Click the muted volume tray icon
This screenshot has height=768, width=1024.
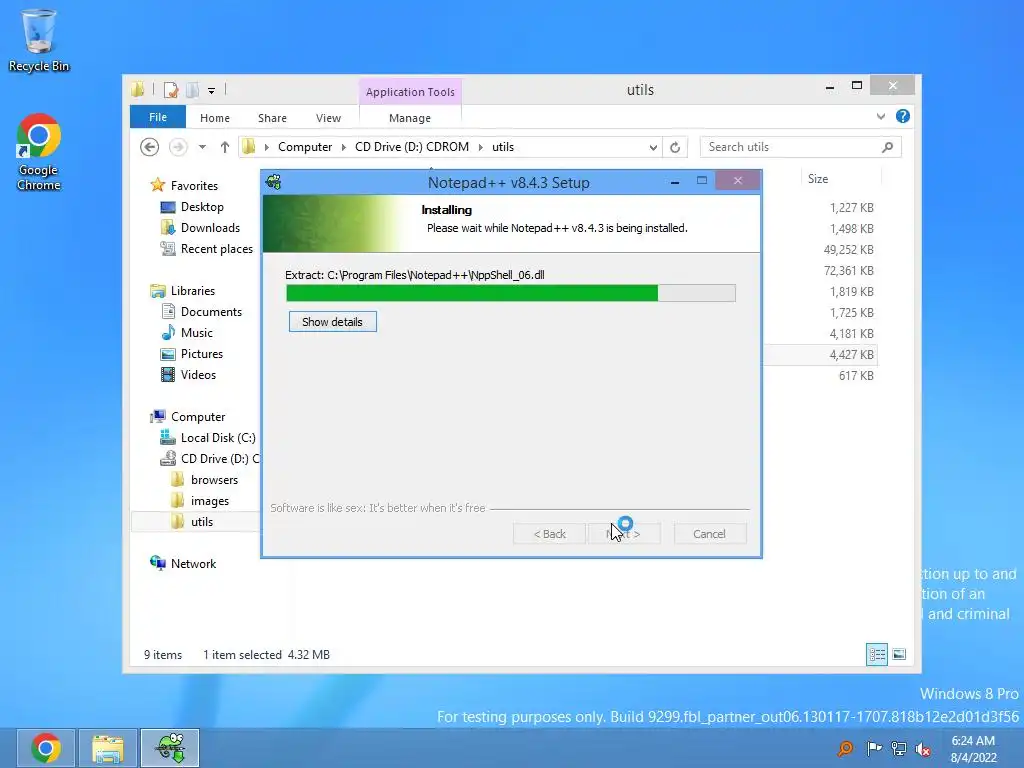coord(923,748)
